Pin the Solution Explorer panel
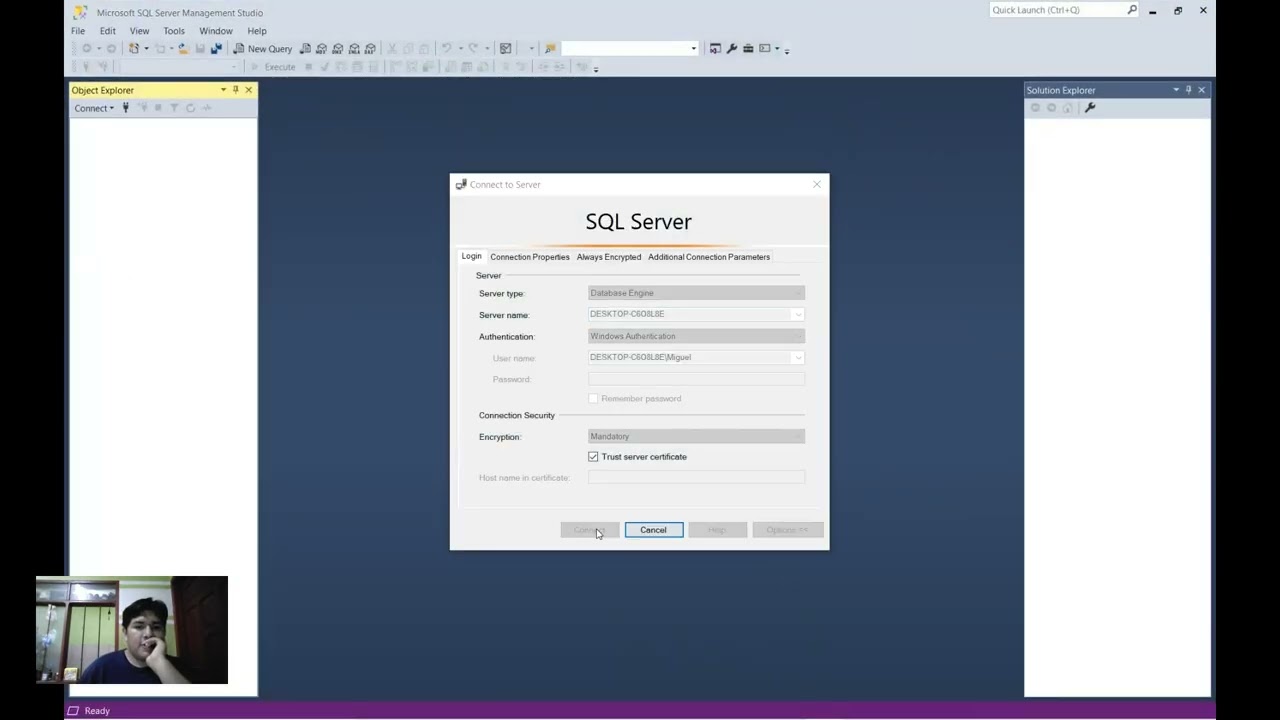 click(1189, 90)
